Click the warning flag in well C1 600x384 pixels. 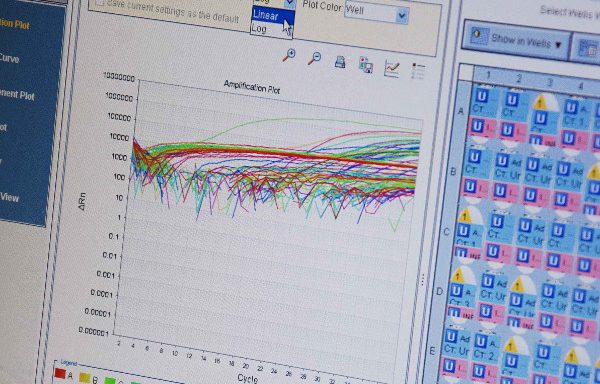point(465,216)
